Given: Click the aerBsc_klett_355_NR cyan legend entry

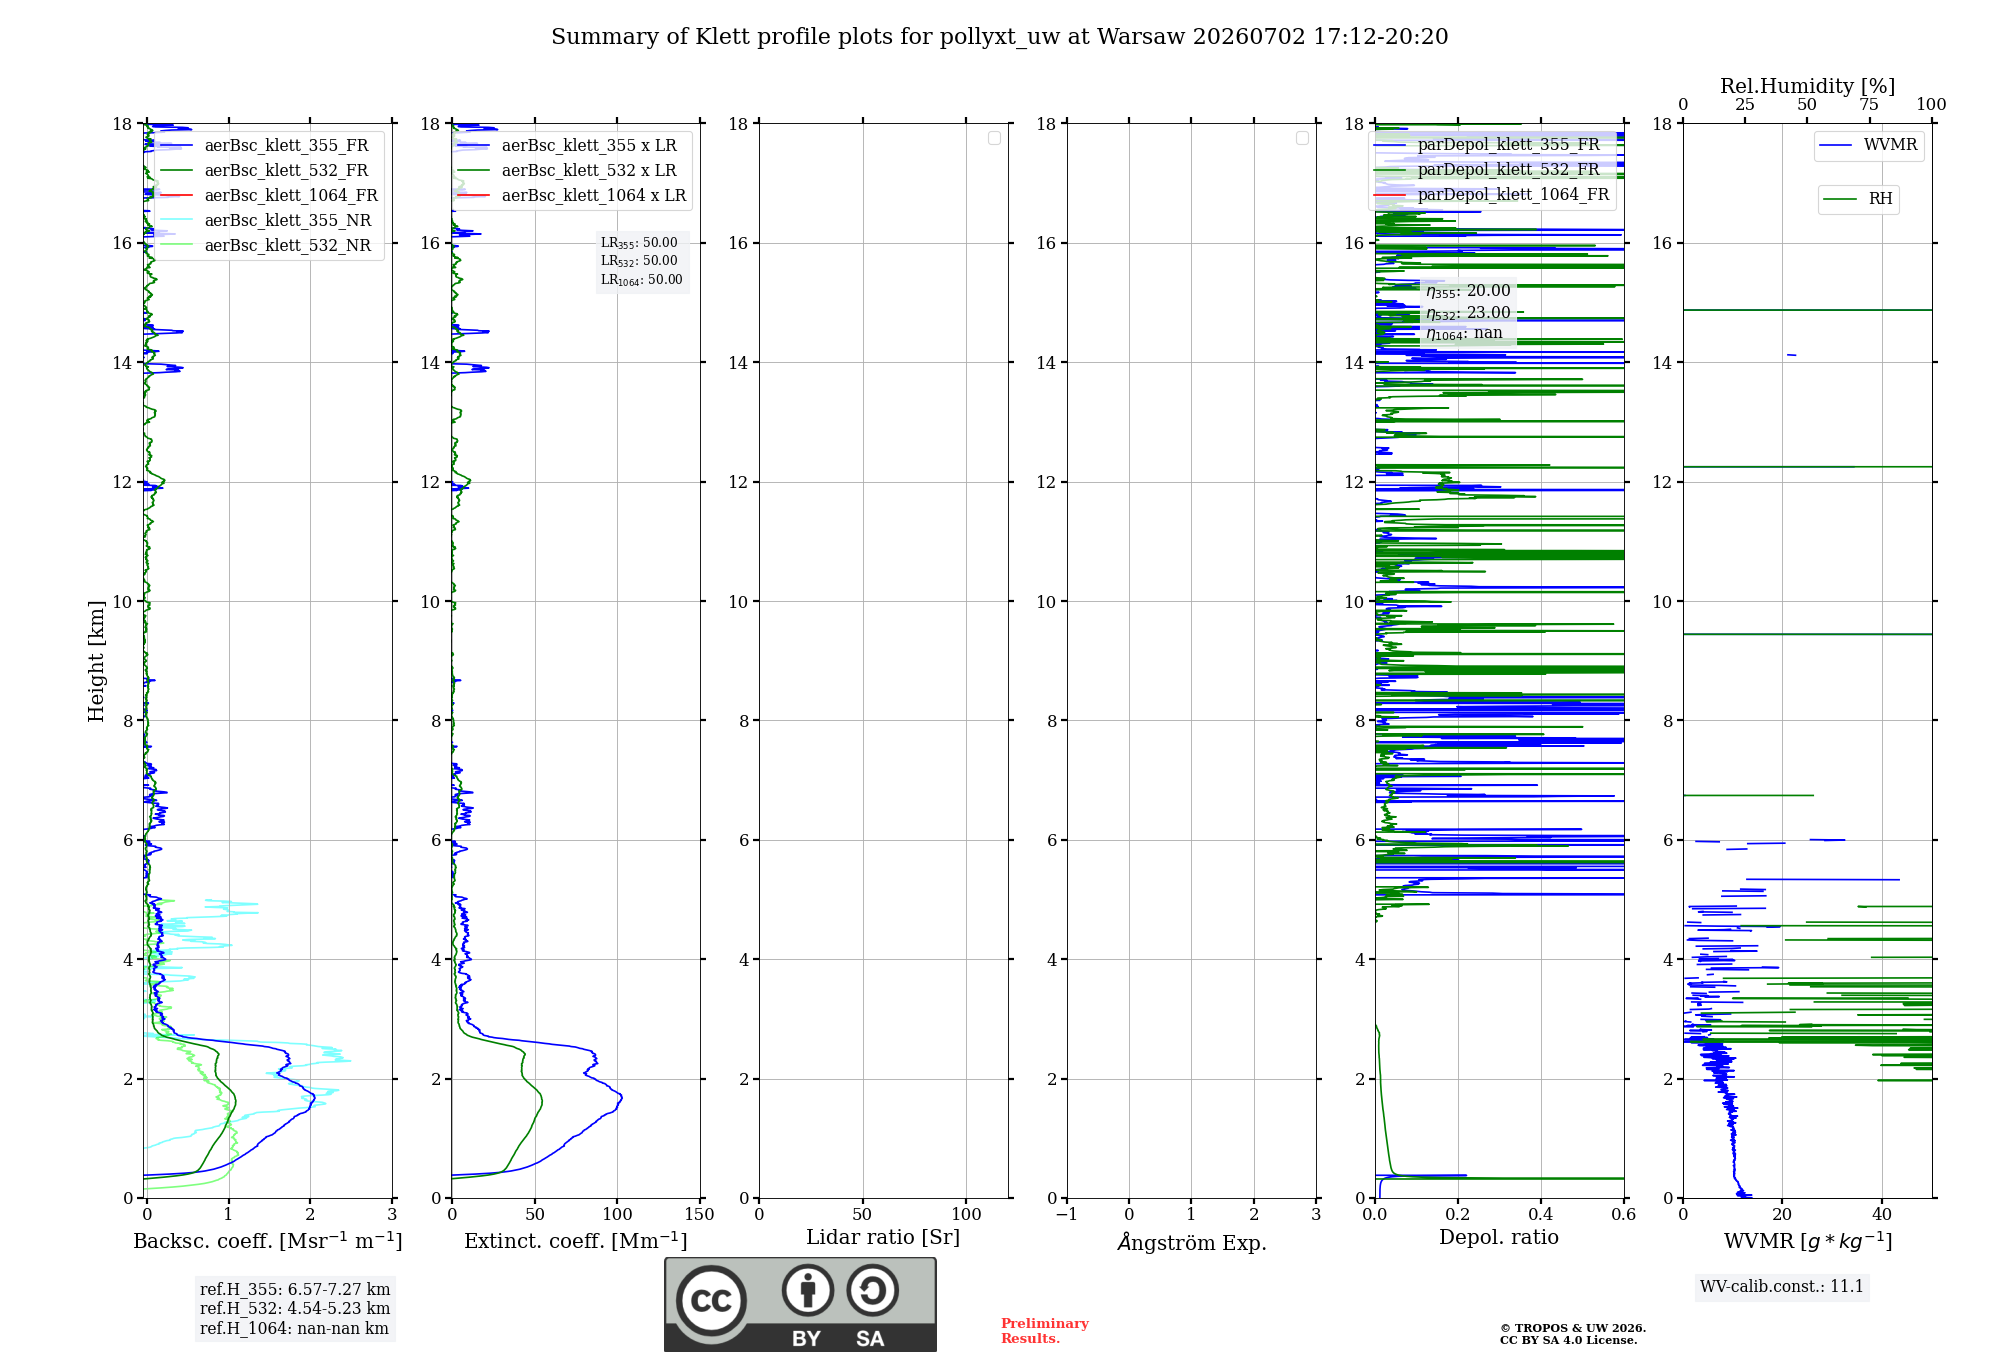Looking at the screenshot, I should (266, 220).
